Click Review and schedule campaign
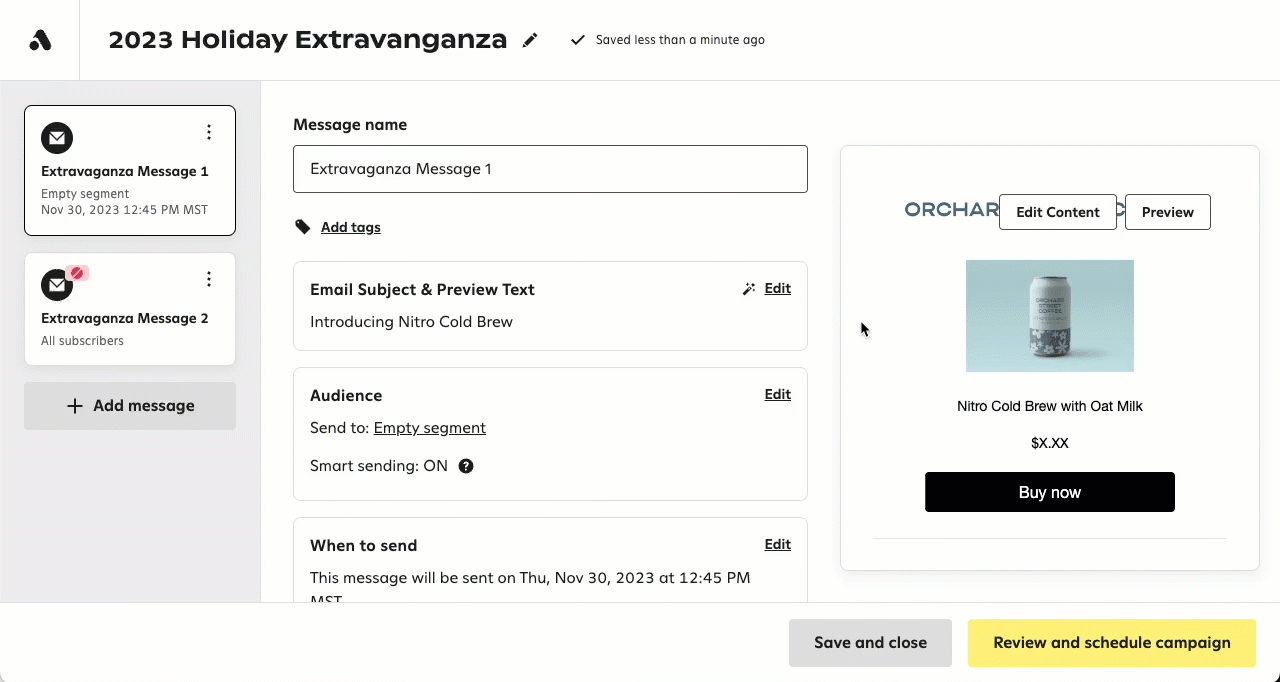The height and width of the screenshot is (682, 1280). click(x=1111, y=643)
